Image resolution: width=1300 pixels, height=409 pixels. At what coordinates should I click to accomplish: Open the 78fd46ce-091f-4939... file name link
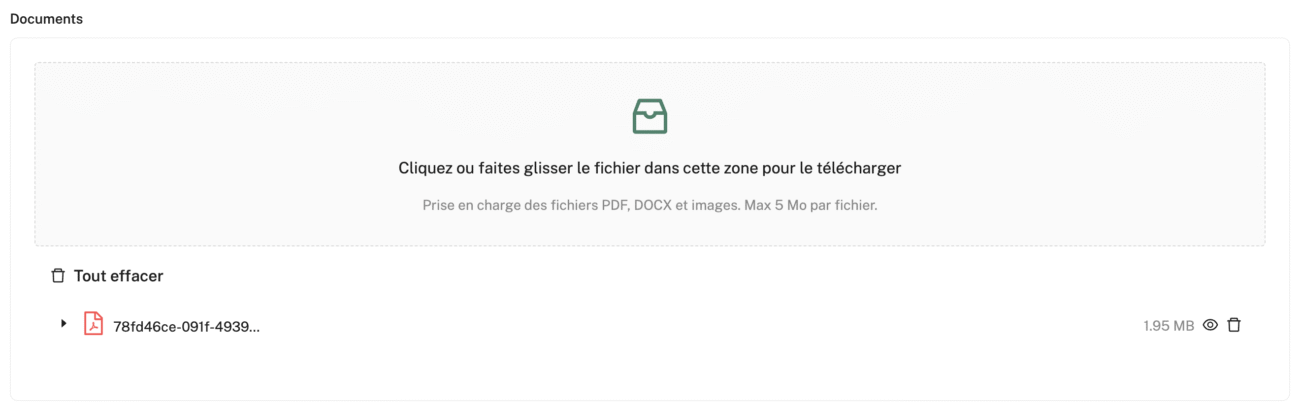point(186,326)
